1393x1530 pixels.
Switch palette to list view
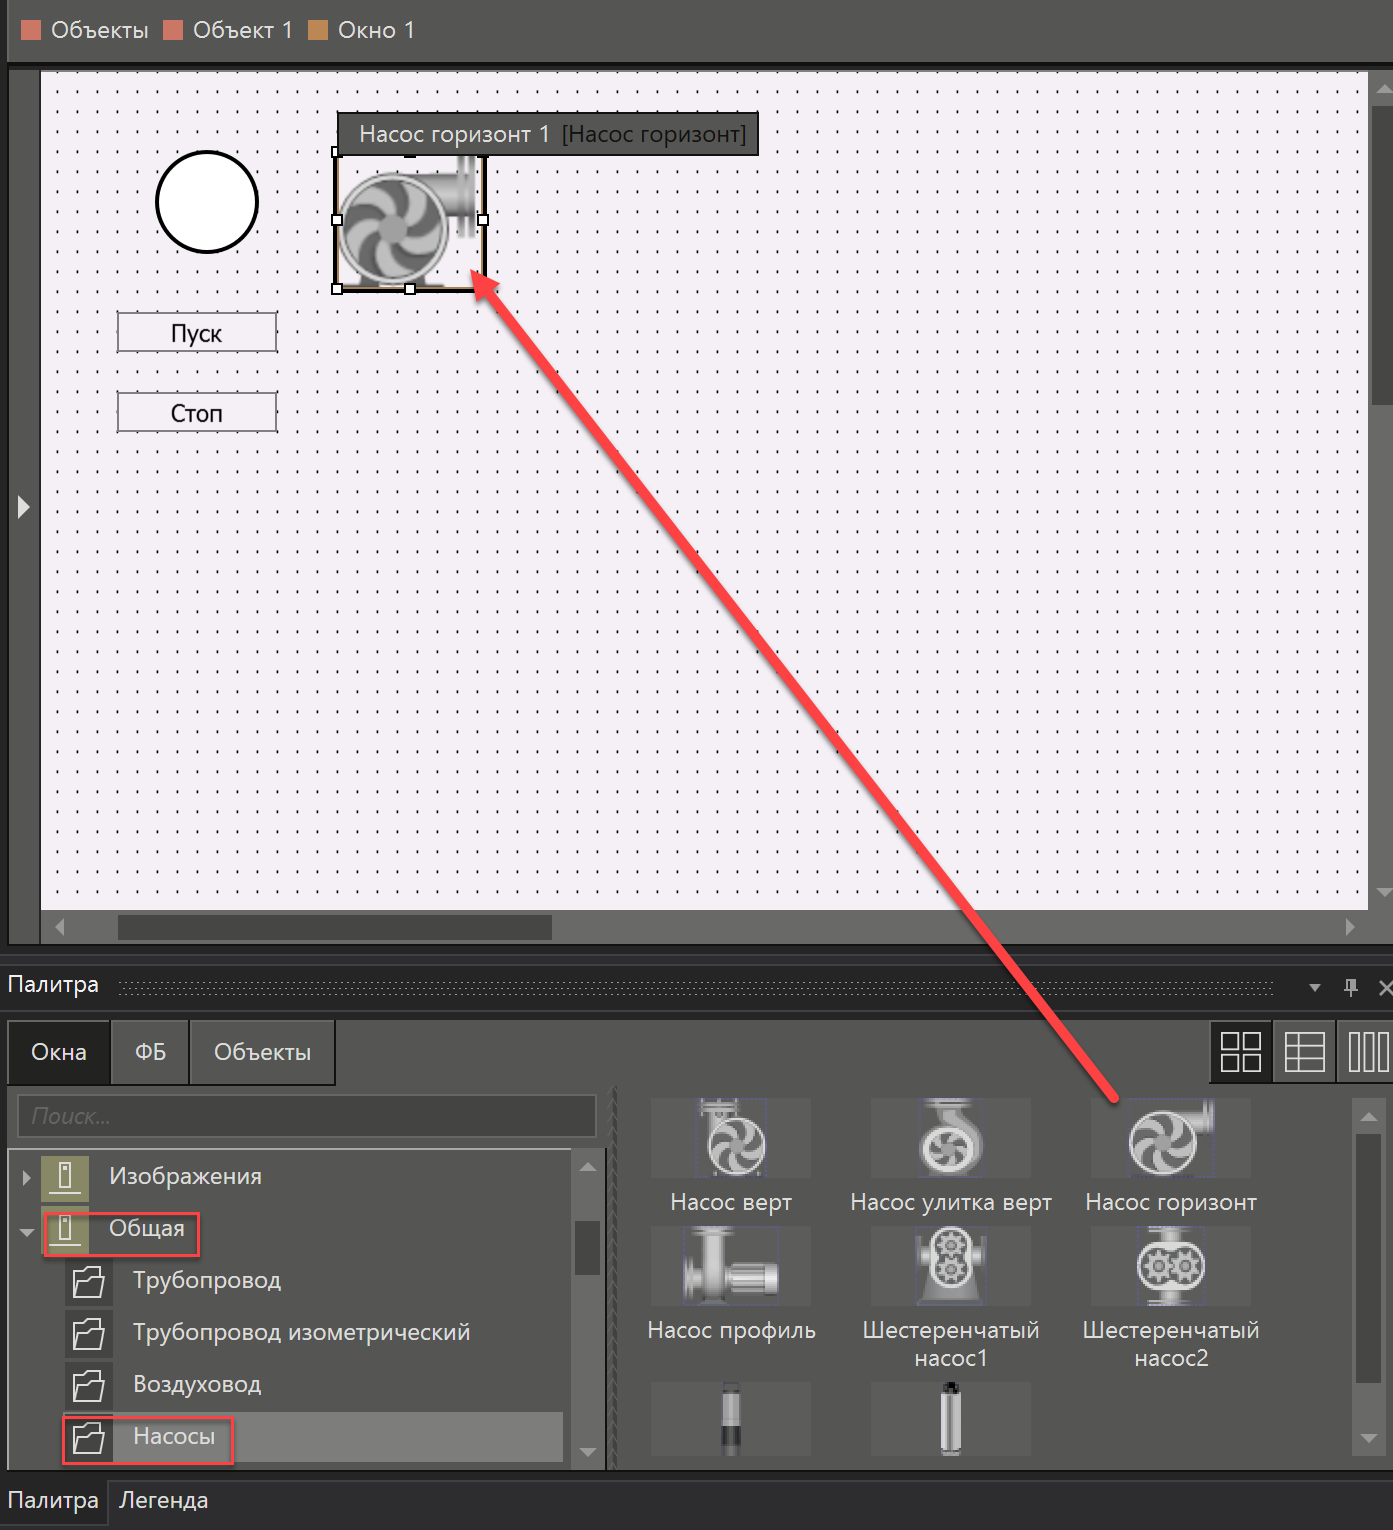coord(1304,1052)
